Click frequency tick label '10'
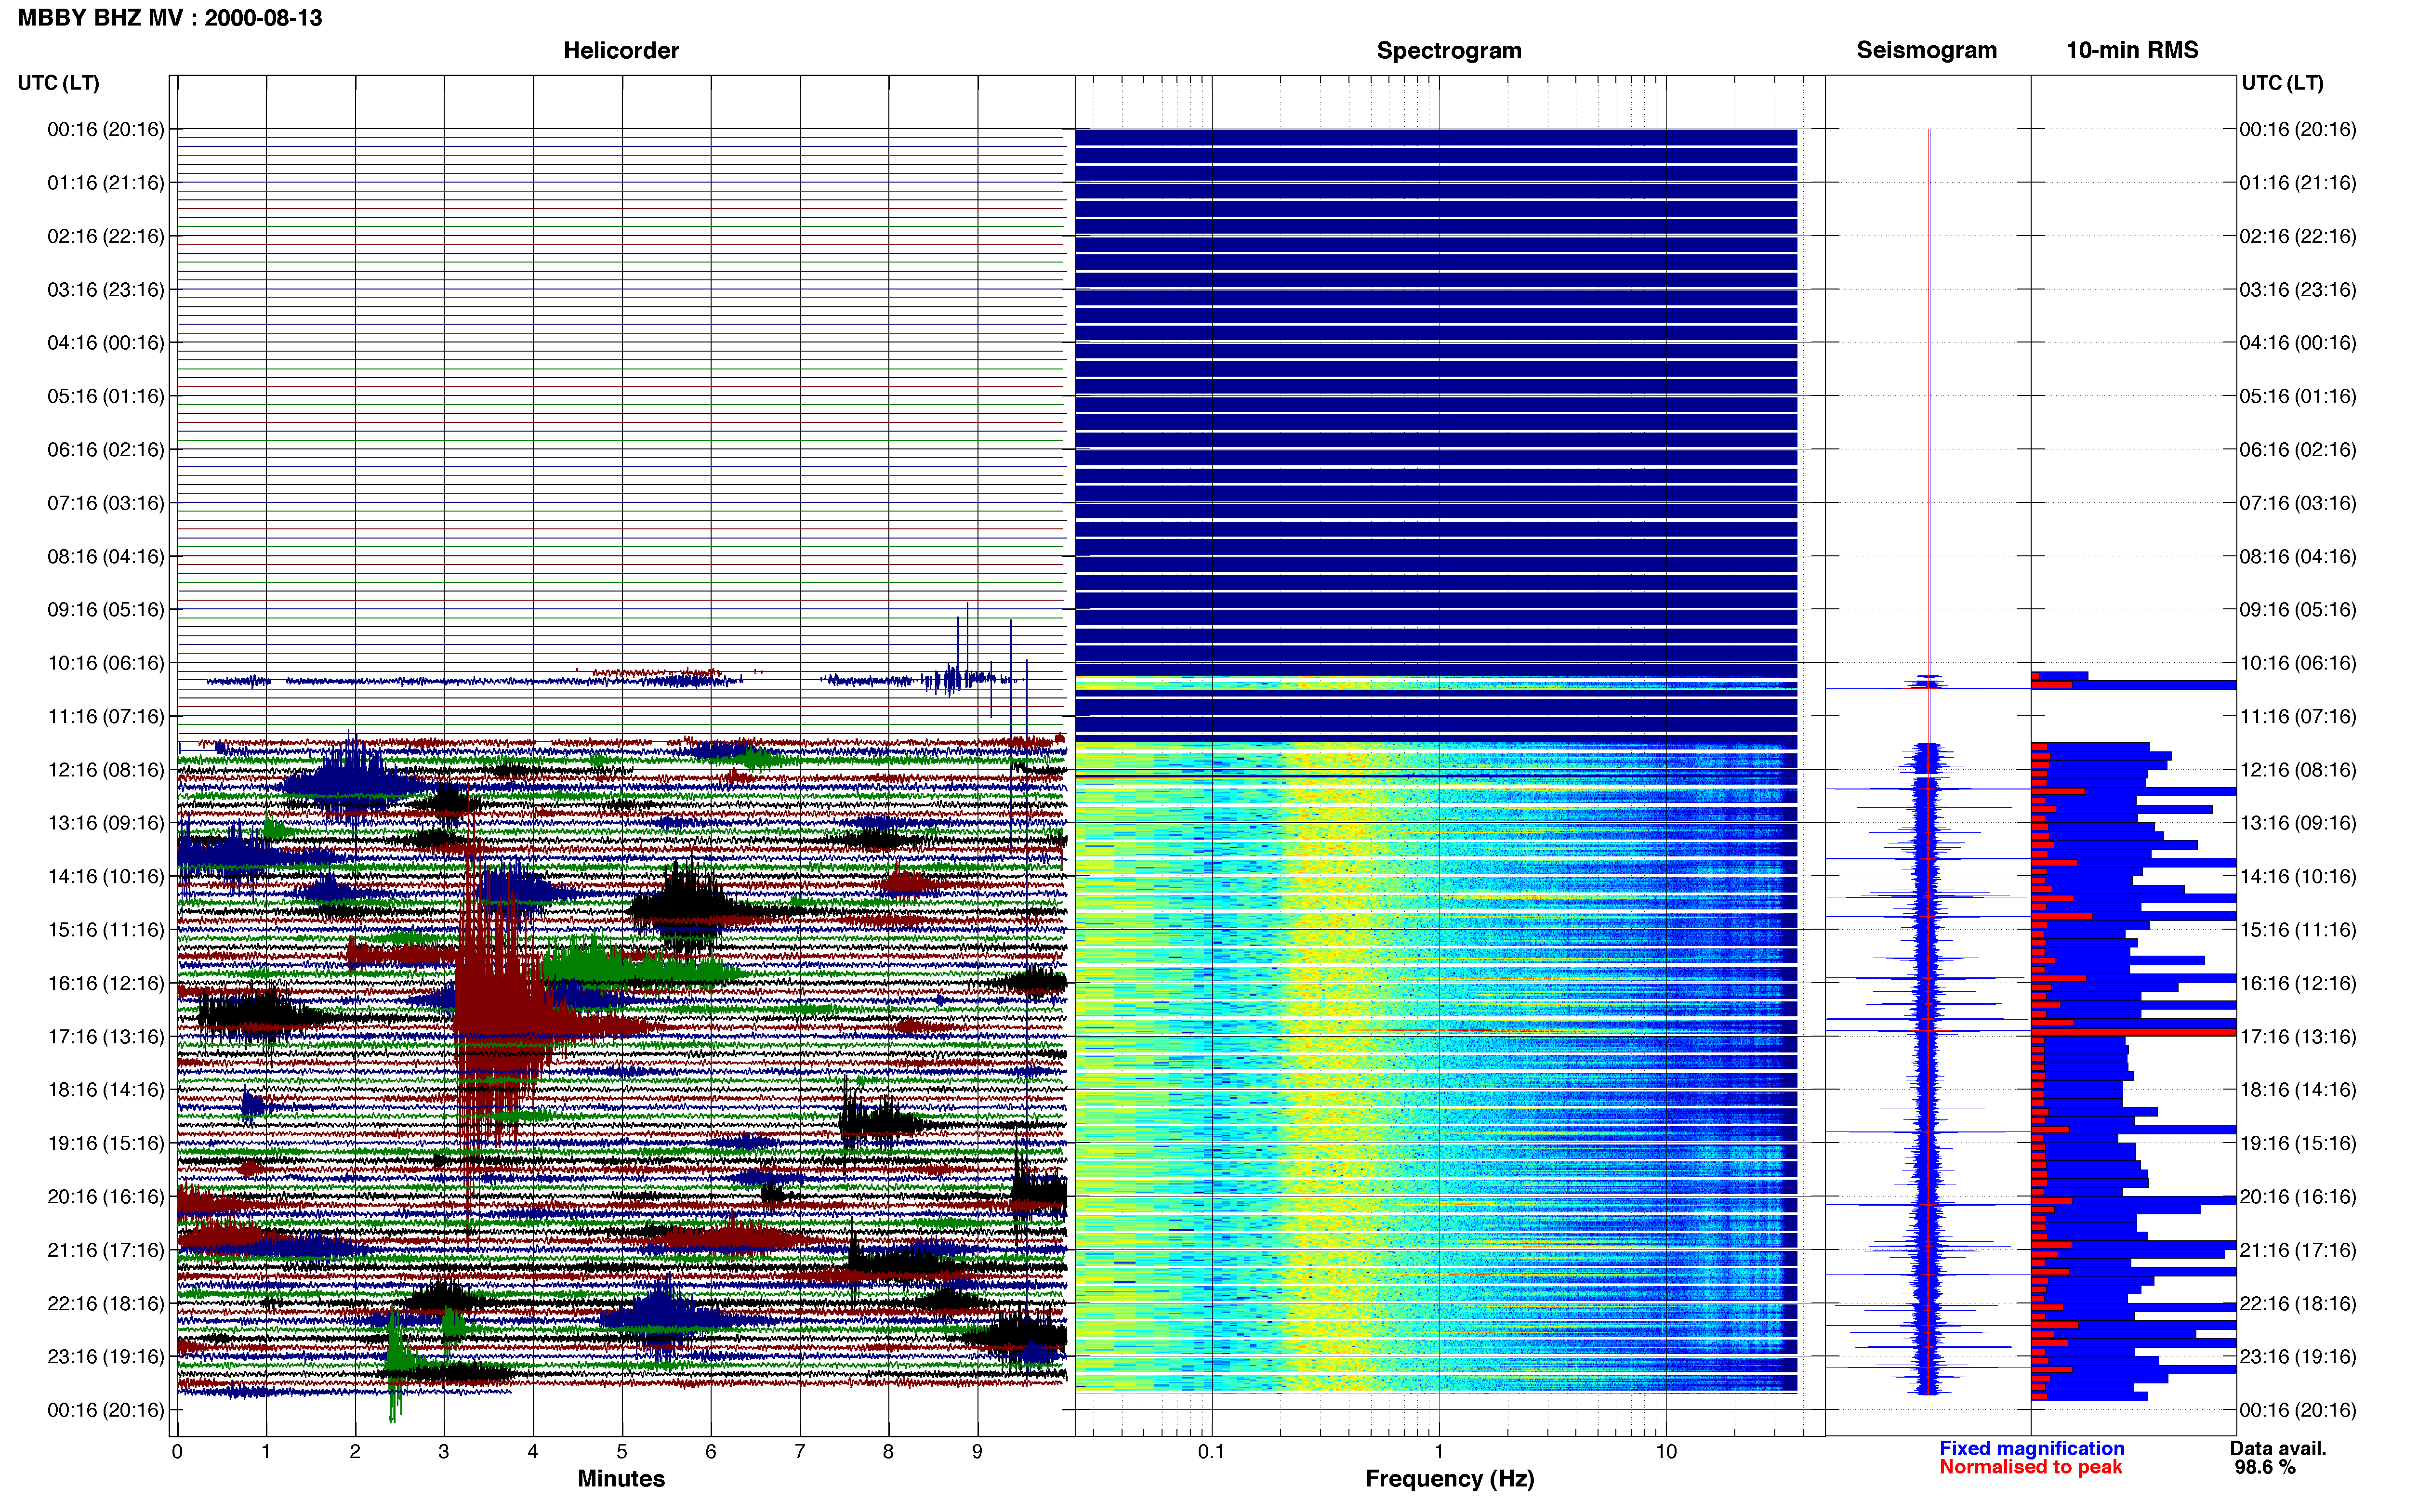 coord(1666,1451)
